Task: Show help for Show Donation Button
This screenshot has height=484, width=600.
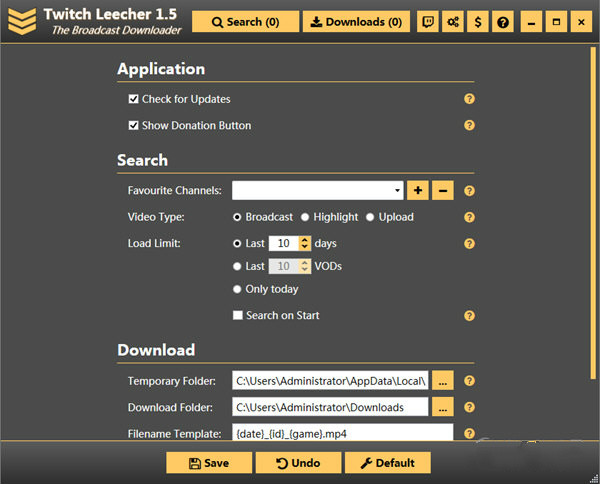Action: (x=469, y=125)
